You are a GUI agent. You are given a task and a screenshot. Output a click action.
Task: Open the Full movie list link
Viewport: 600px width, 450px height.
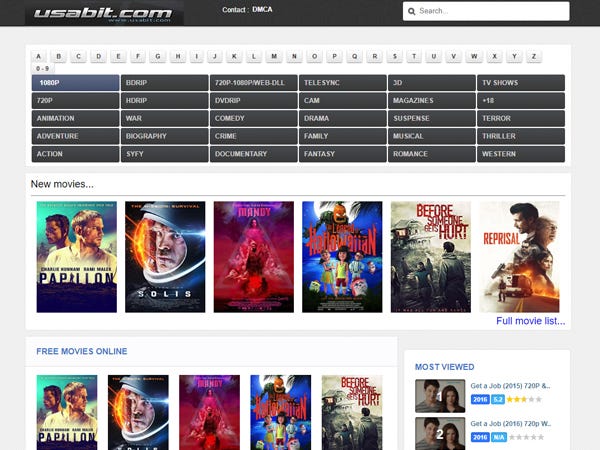pyautogui.click(x=530, y=321)
